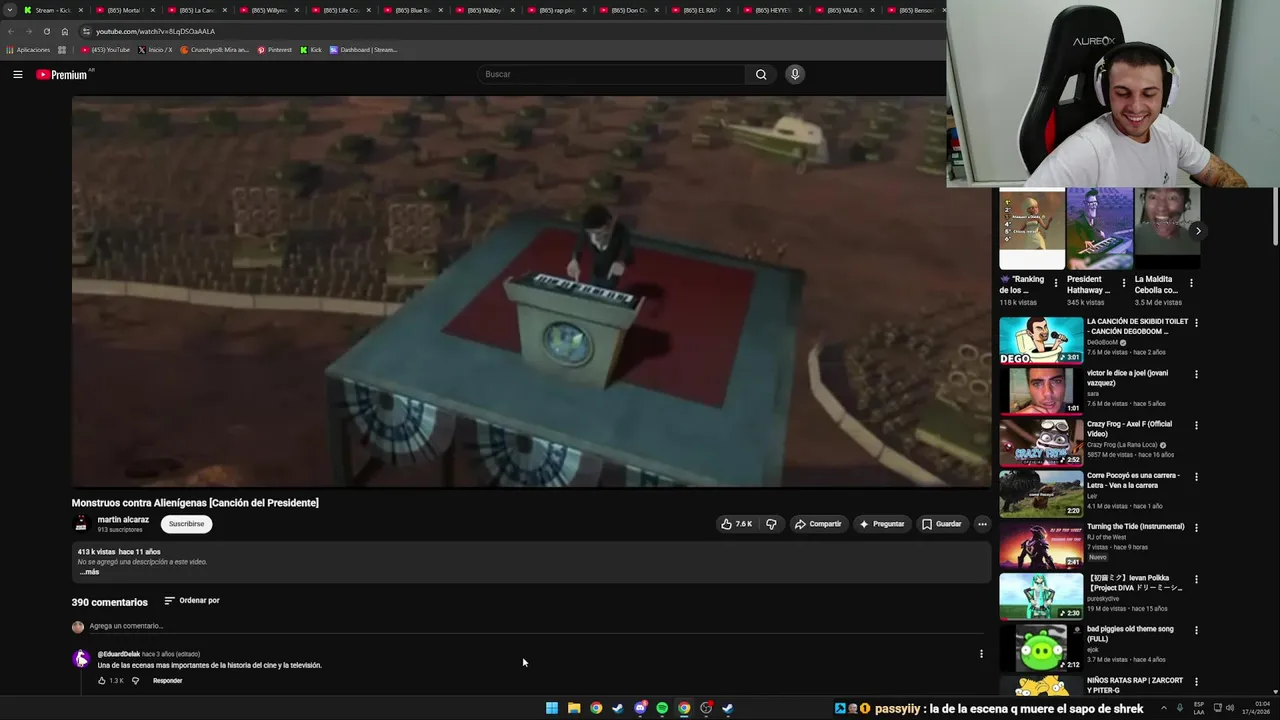Viewport: 1280px width, 720px height.
Task: Play the bad piggies old theme song thumbnail
Action: [1041, 648]
